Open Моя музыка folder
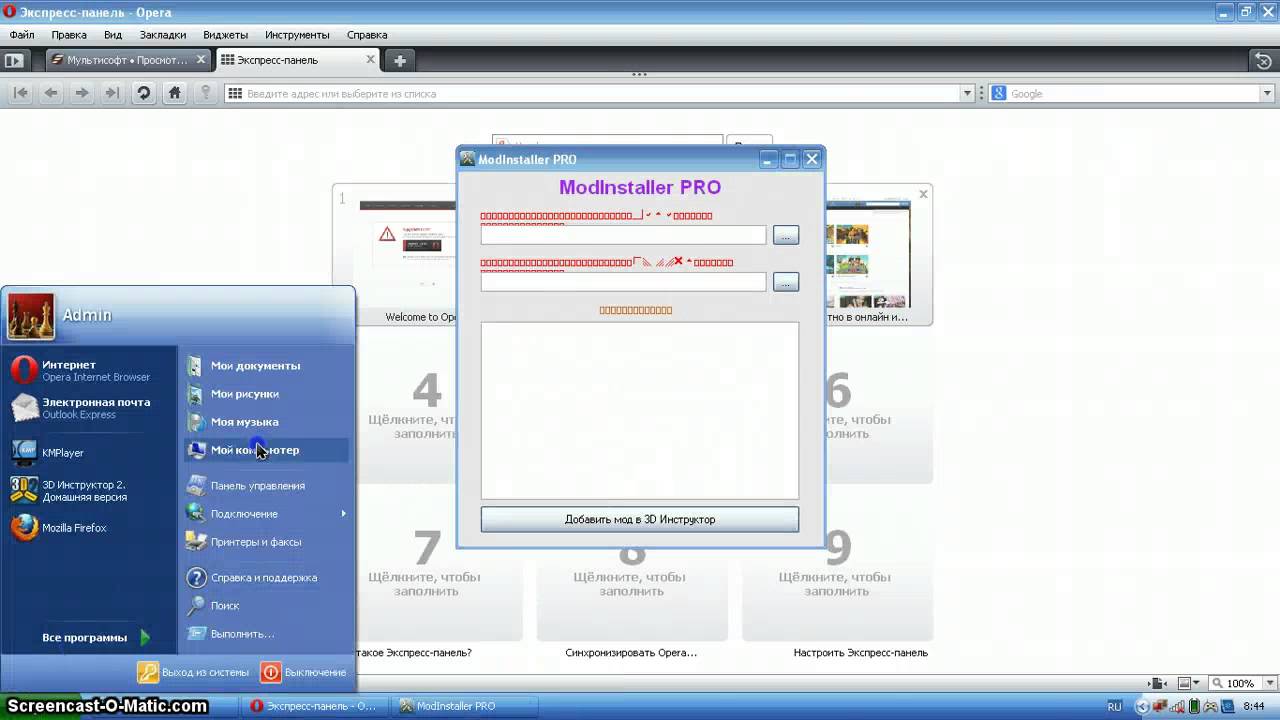Image resolution: width=1280 pixels, height=720 pixels. tap(244, 422)
